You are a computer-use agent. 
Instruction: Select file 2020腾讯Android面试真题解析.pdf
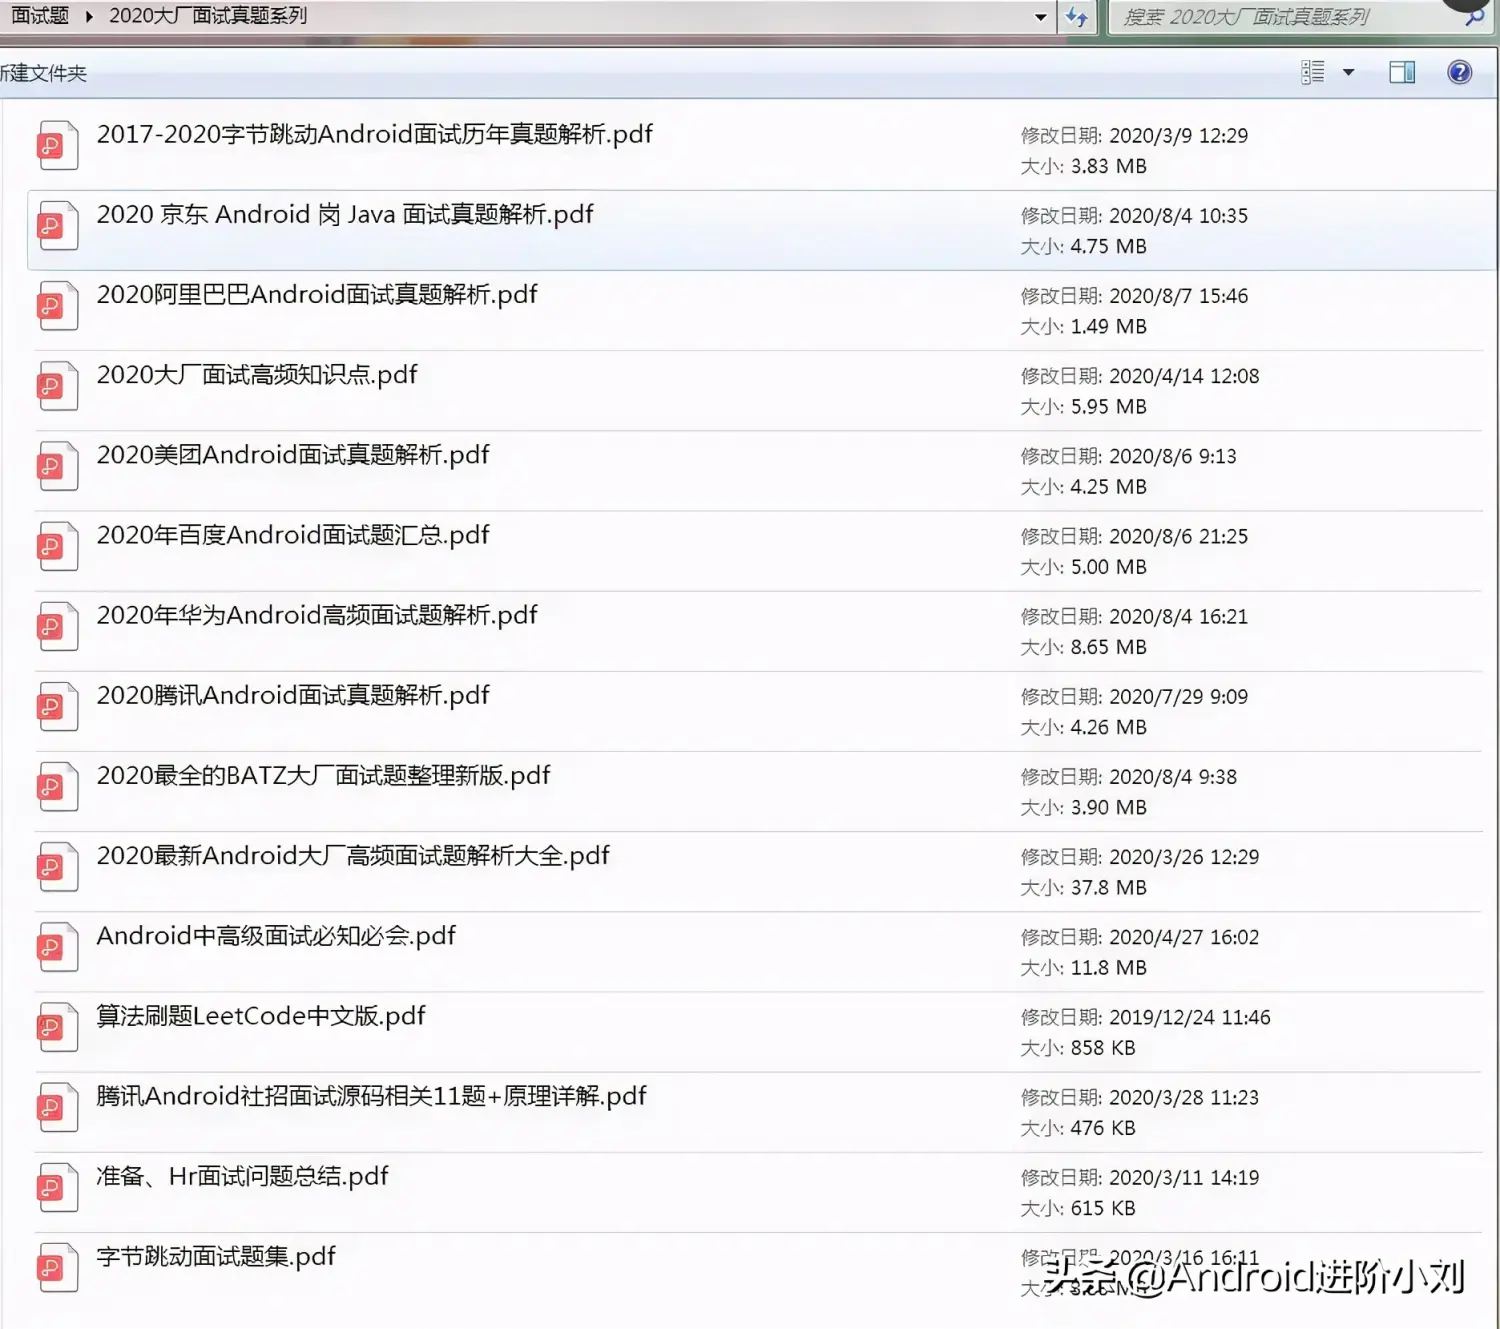point(293,694)
